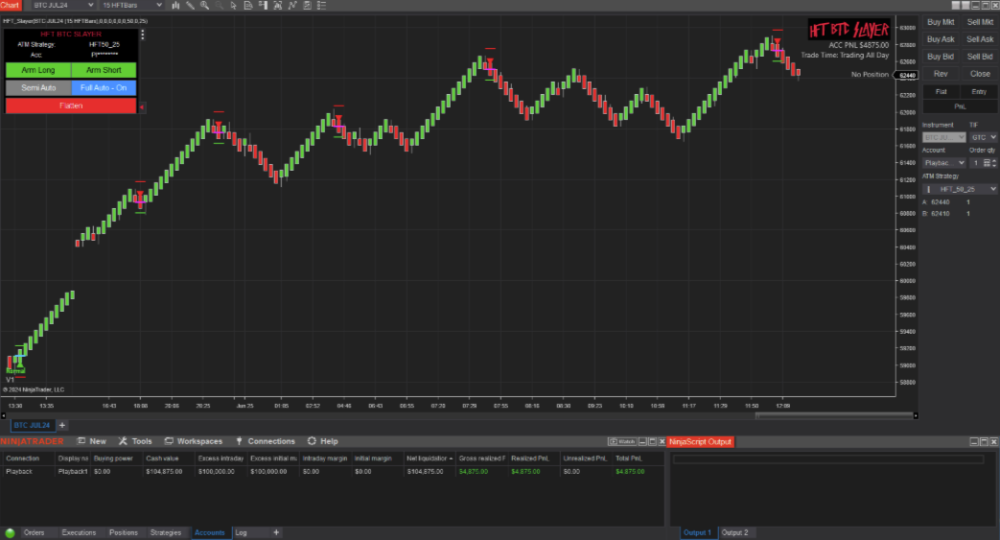Click the Close position button in Chart Trader
The image size is (1000, 540).
pyautogui.click(x=980, y=74)
